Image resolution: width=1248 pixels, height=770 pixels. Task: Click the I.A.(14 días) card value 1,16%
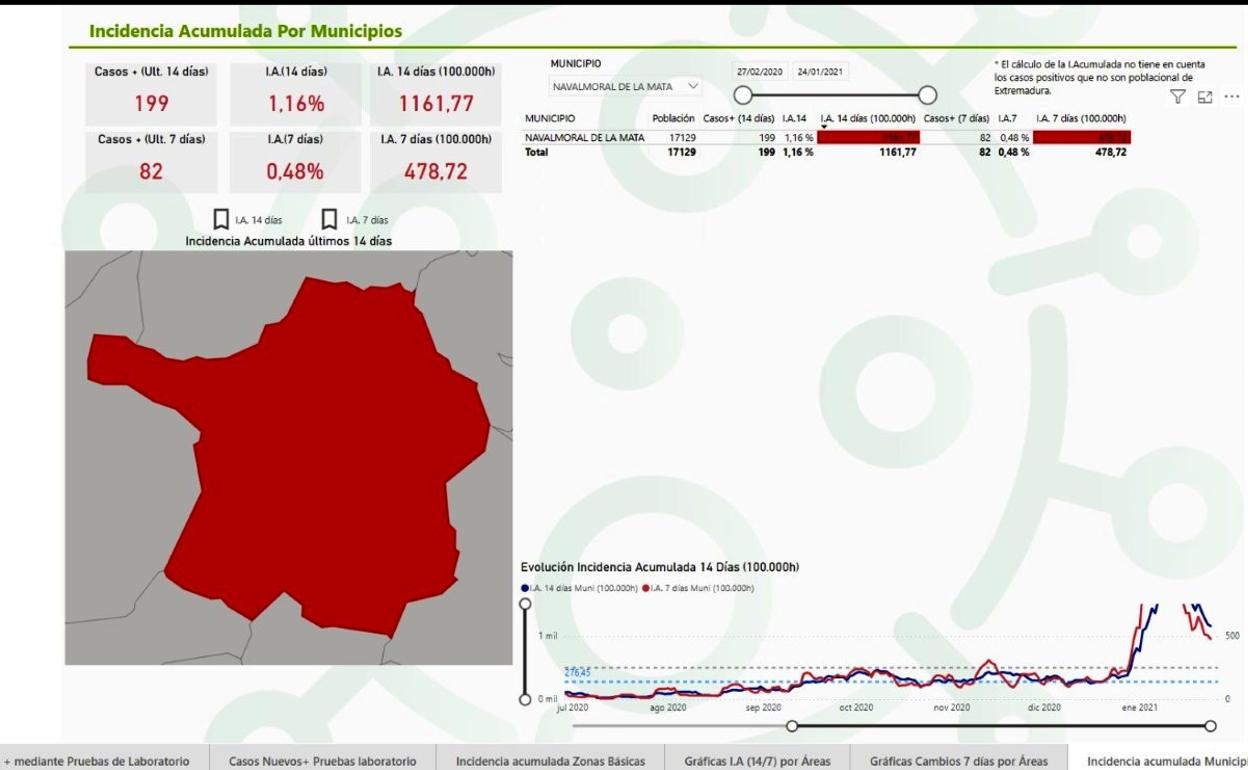tap(295, 103)
